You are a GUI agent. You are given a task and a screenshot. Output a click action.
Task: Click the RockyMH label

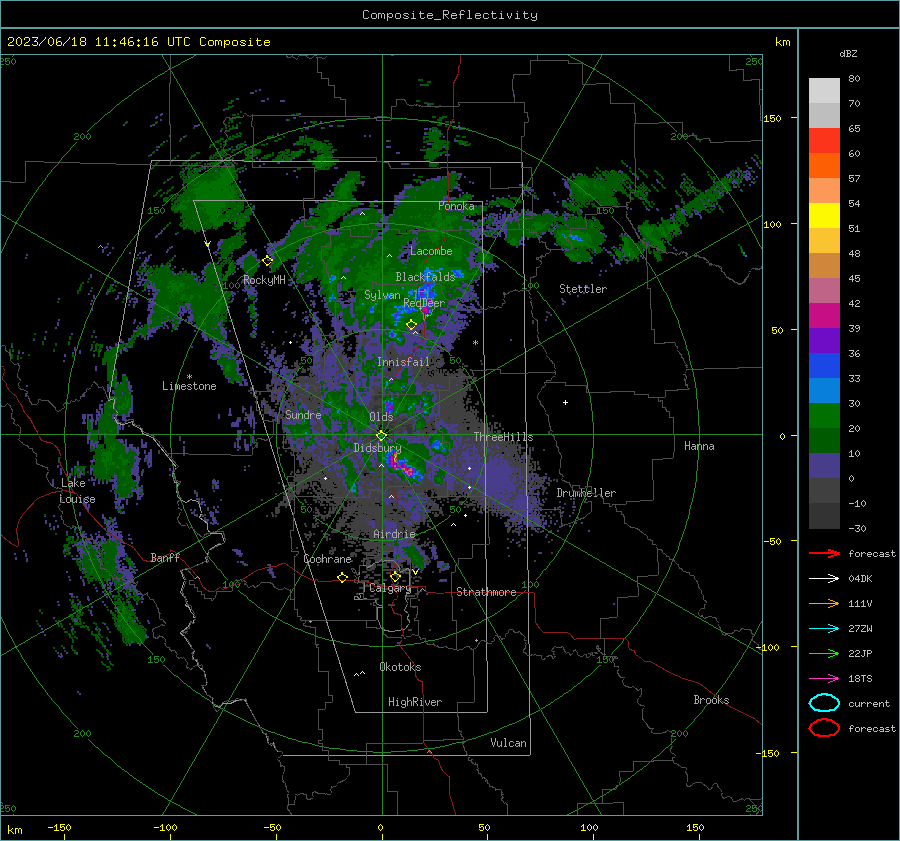(264, 280)
